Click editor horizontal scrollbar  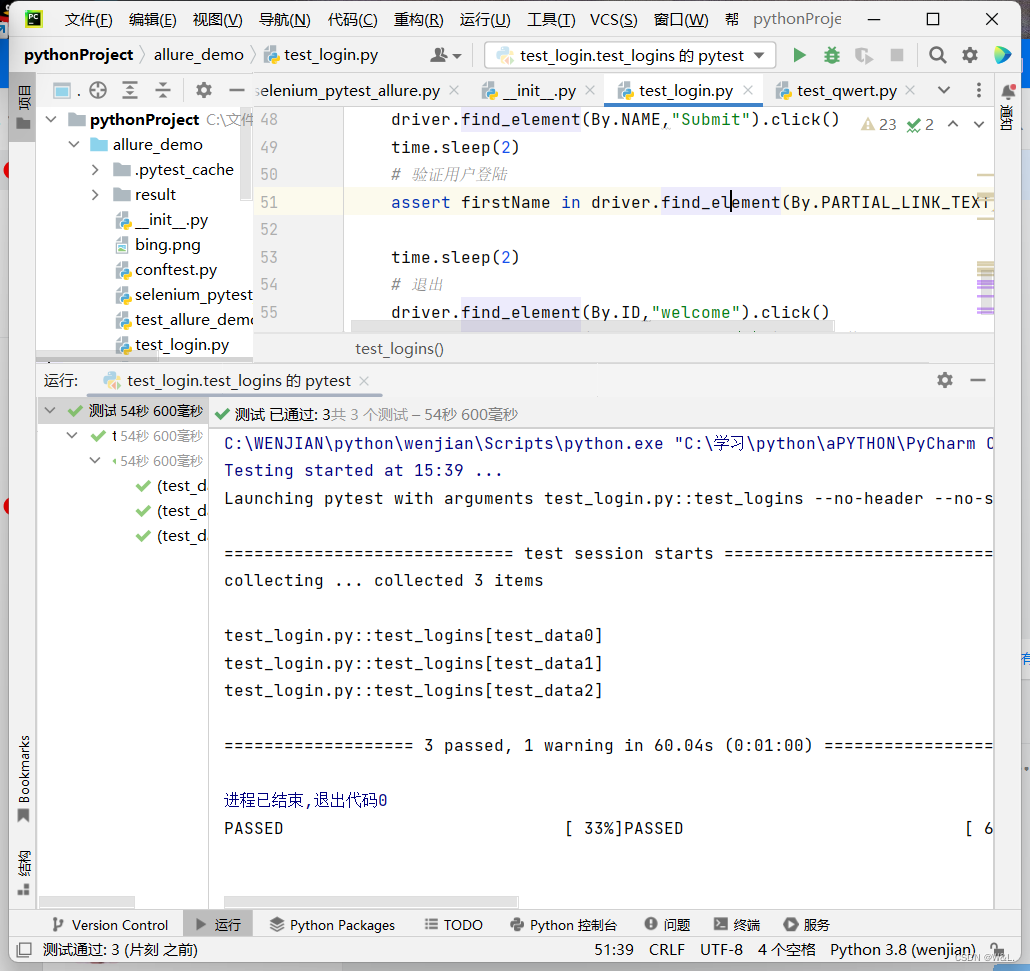click(x=593, y=326)
